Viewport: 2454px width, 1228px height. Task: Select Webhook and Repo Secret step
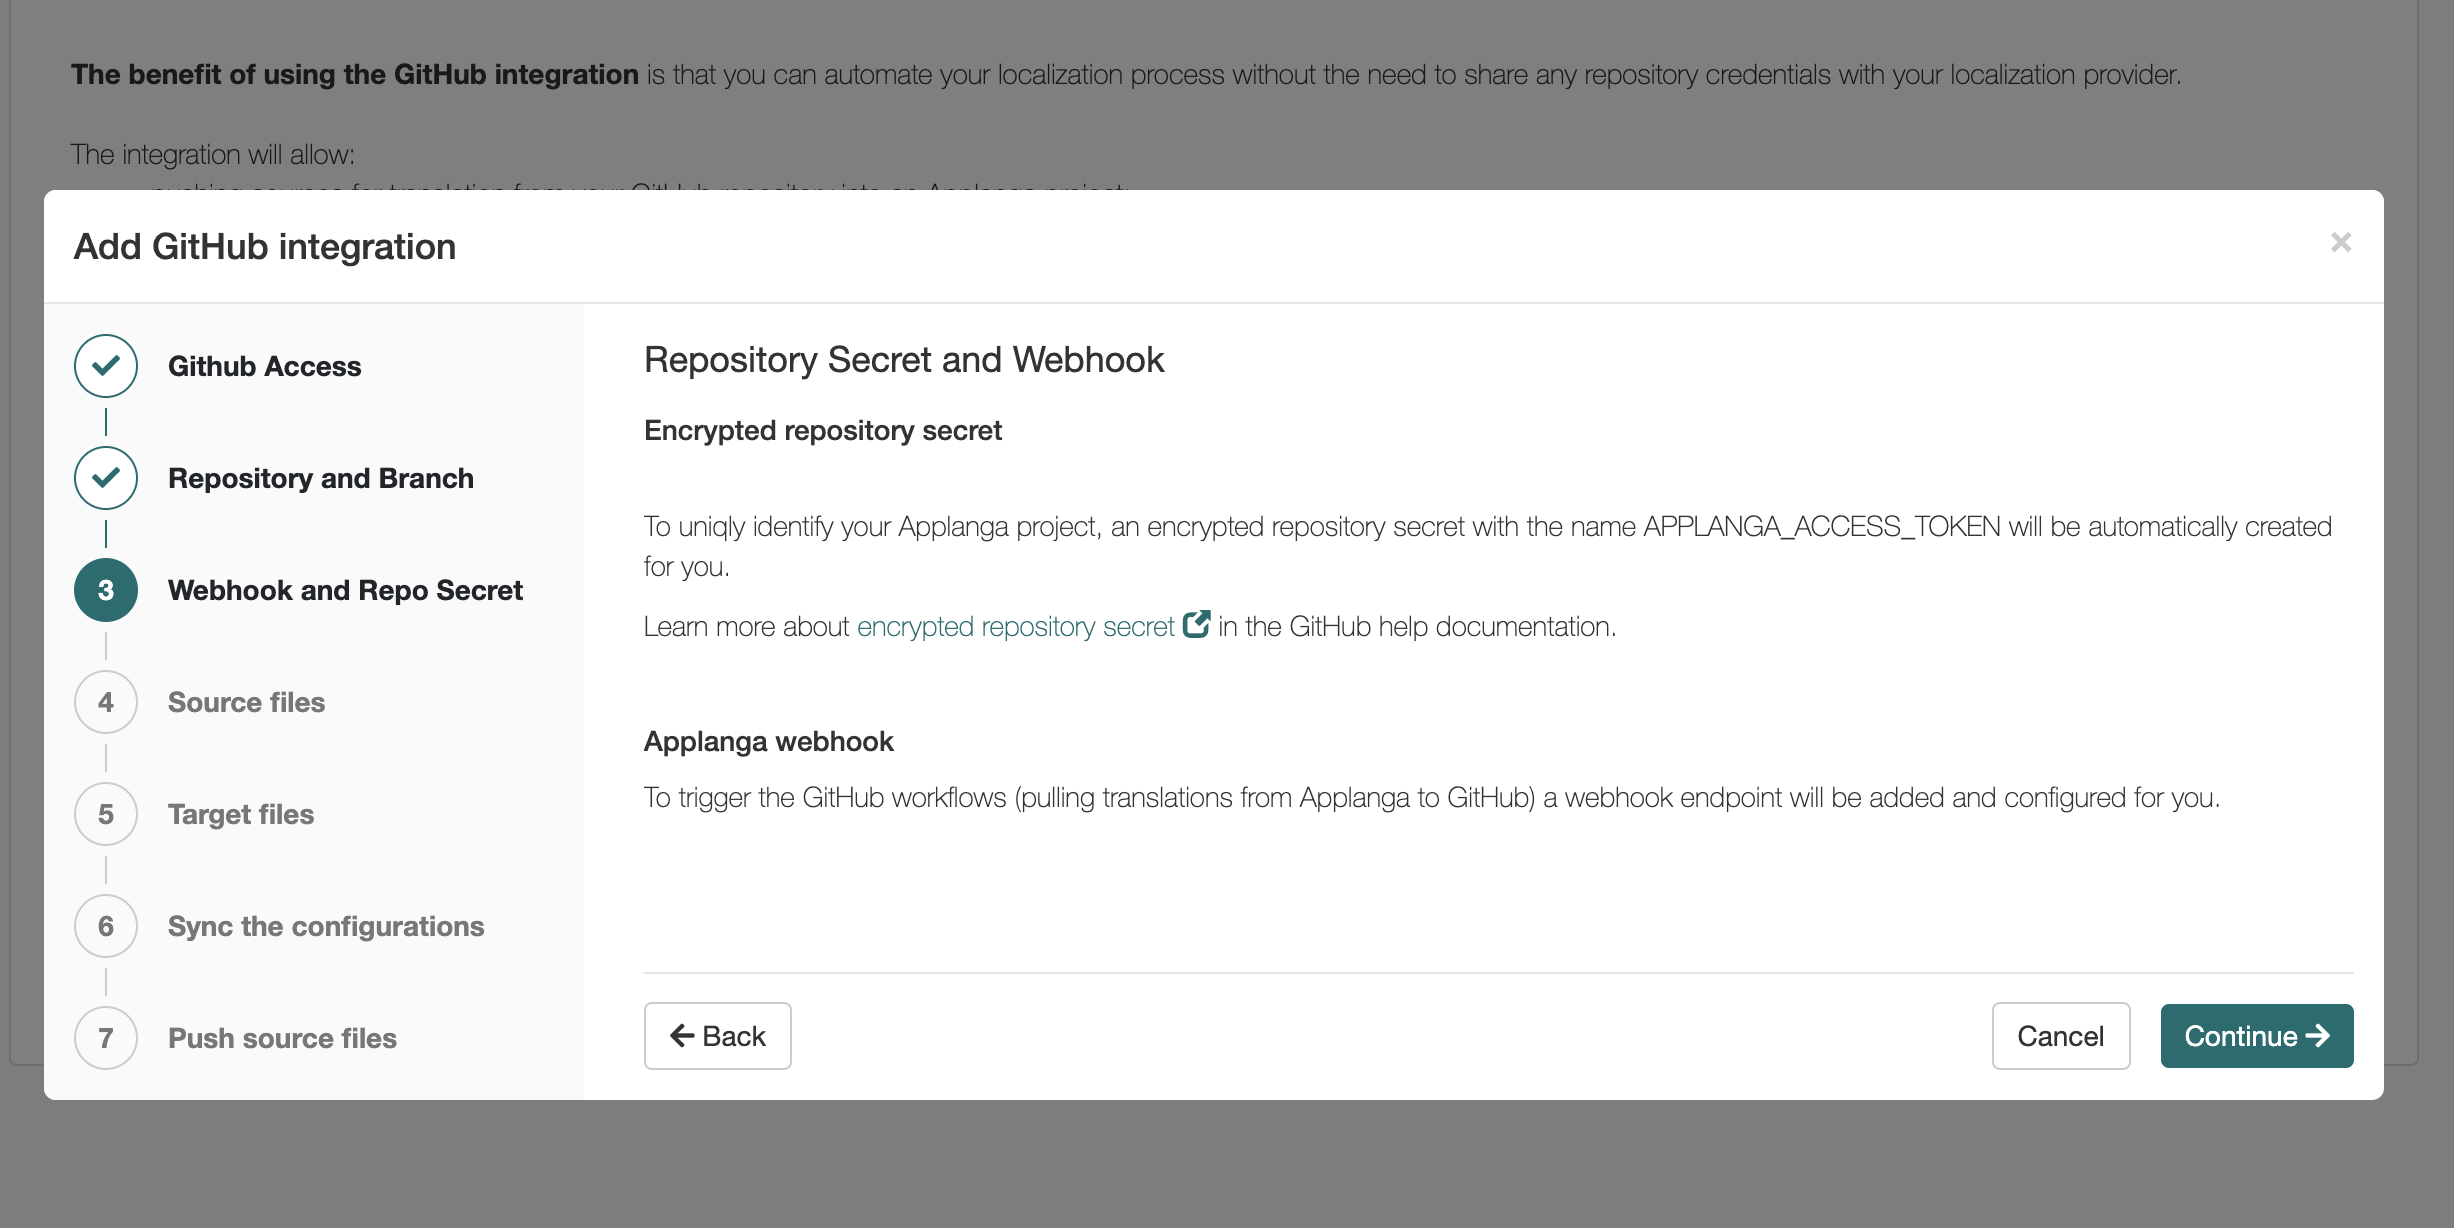click(345, 590)
